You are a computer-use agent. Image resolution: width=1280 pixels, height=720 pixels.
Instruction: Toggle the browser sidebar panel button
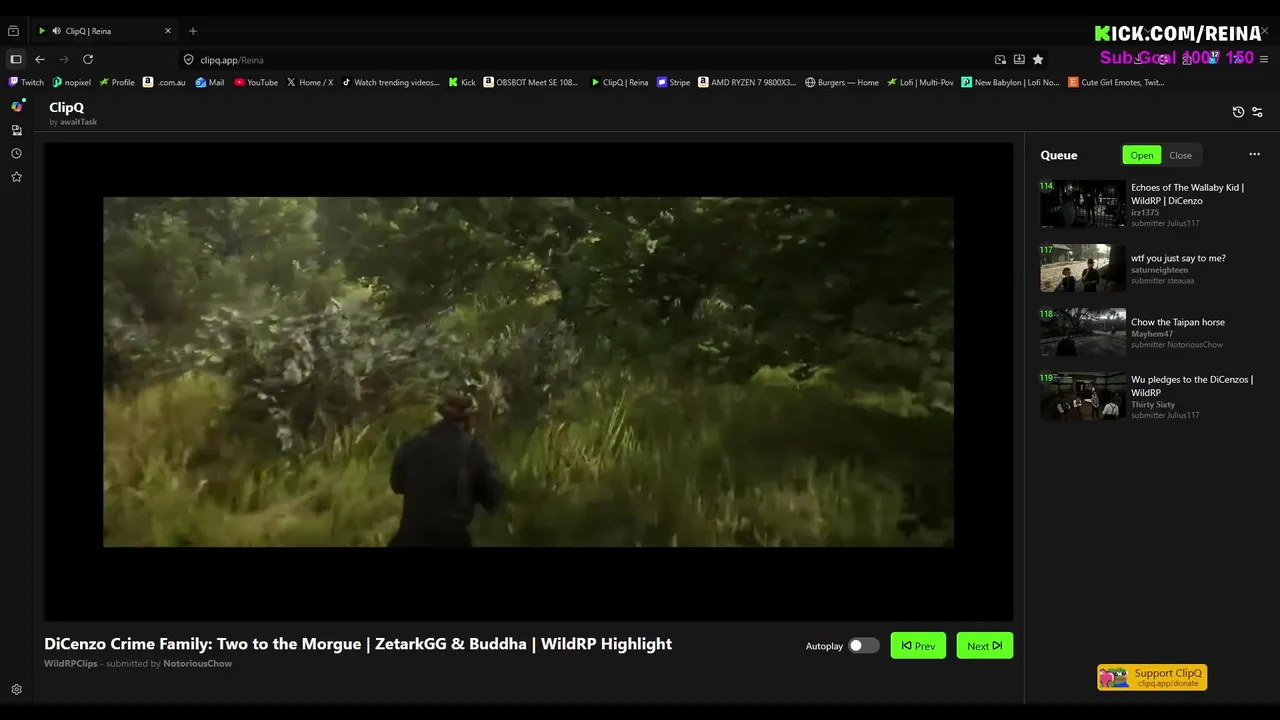tap(16, 59)
